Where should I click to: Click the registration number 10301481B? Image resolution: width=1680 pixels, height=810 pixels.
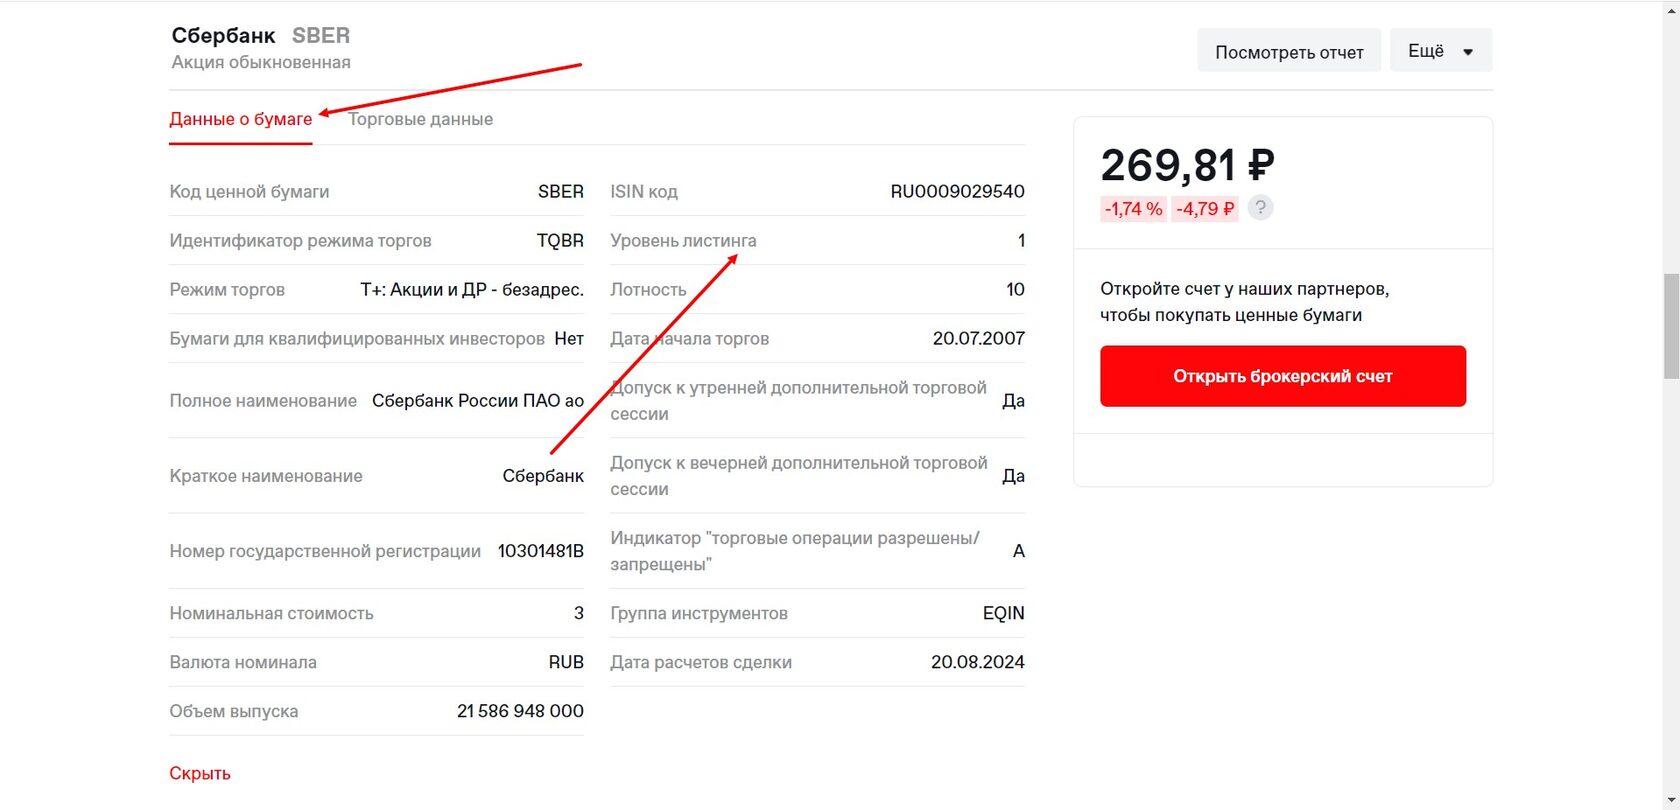click(540, 551)
